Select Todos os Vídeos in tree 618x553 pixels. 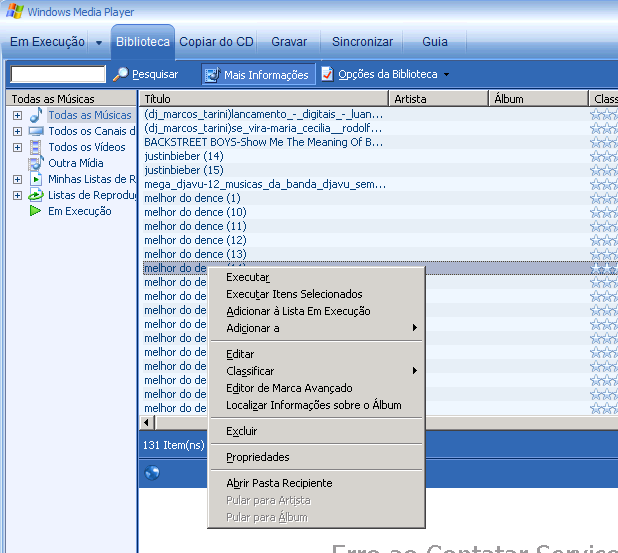click(87, 147)
